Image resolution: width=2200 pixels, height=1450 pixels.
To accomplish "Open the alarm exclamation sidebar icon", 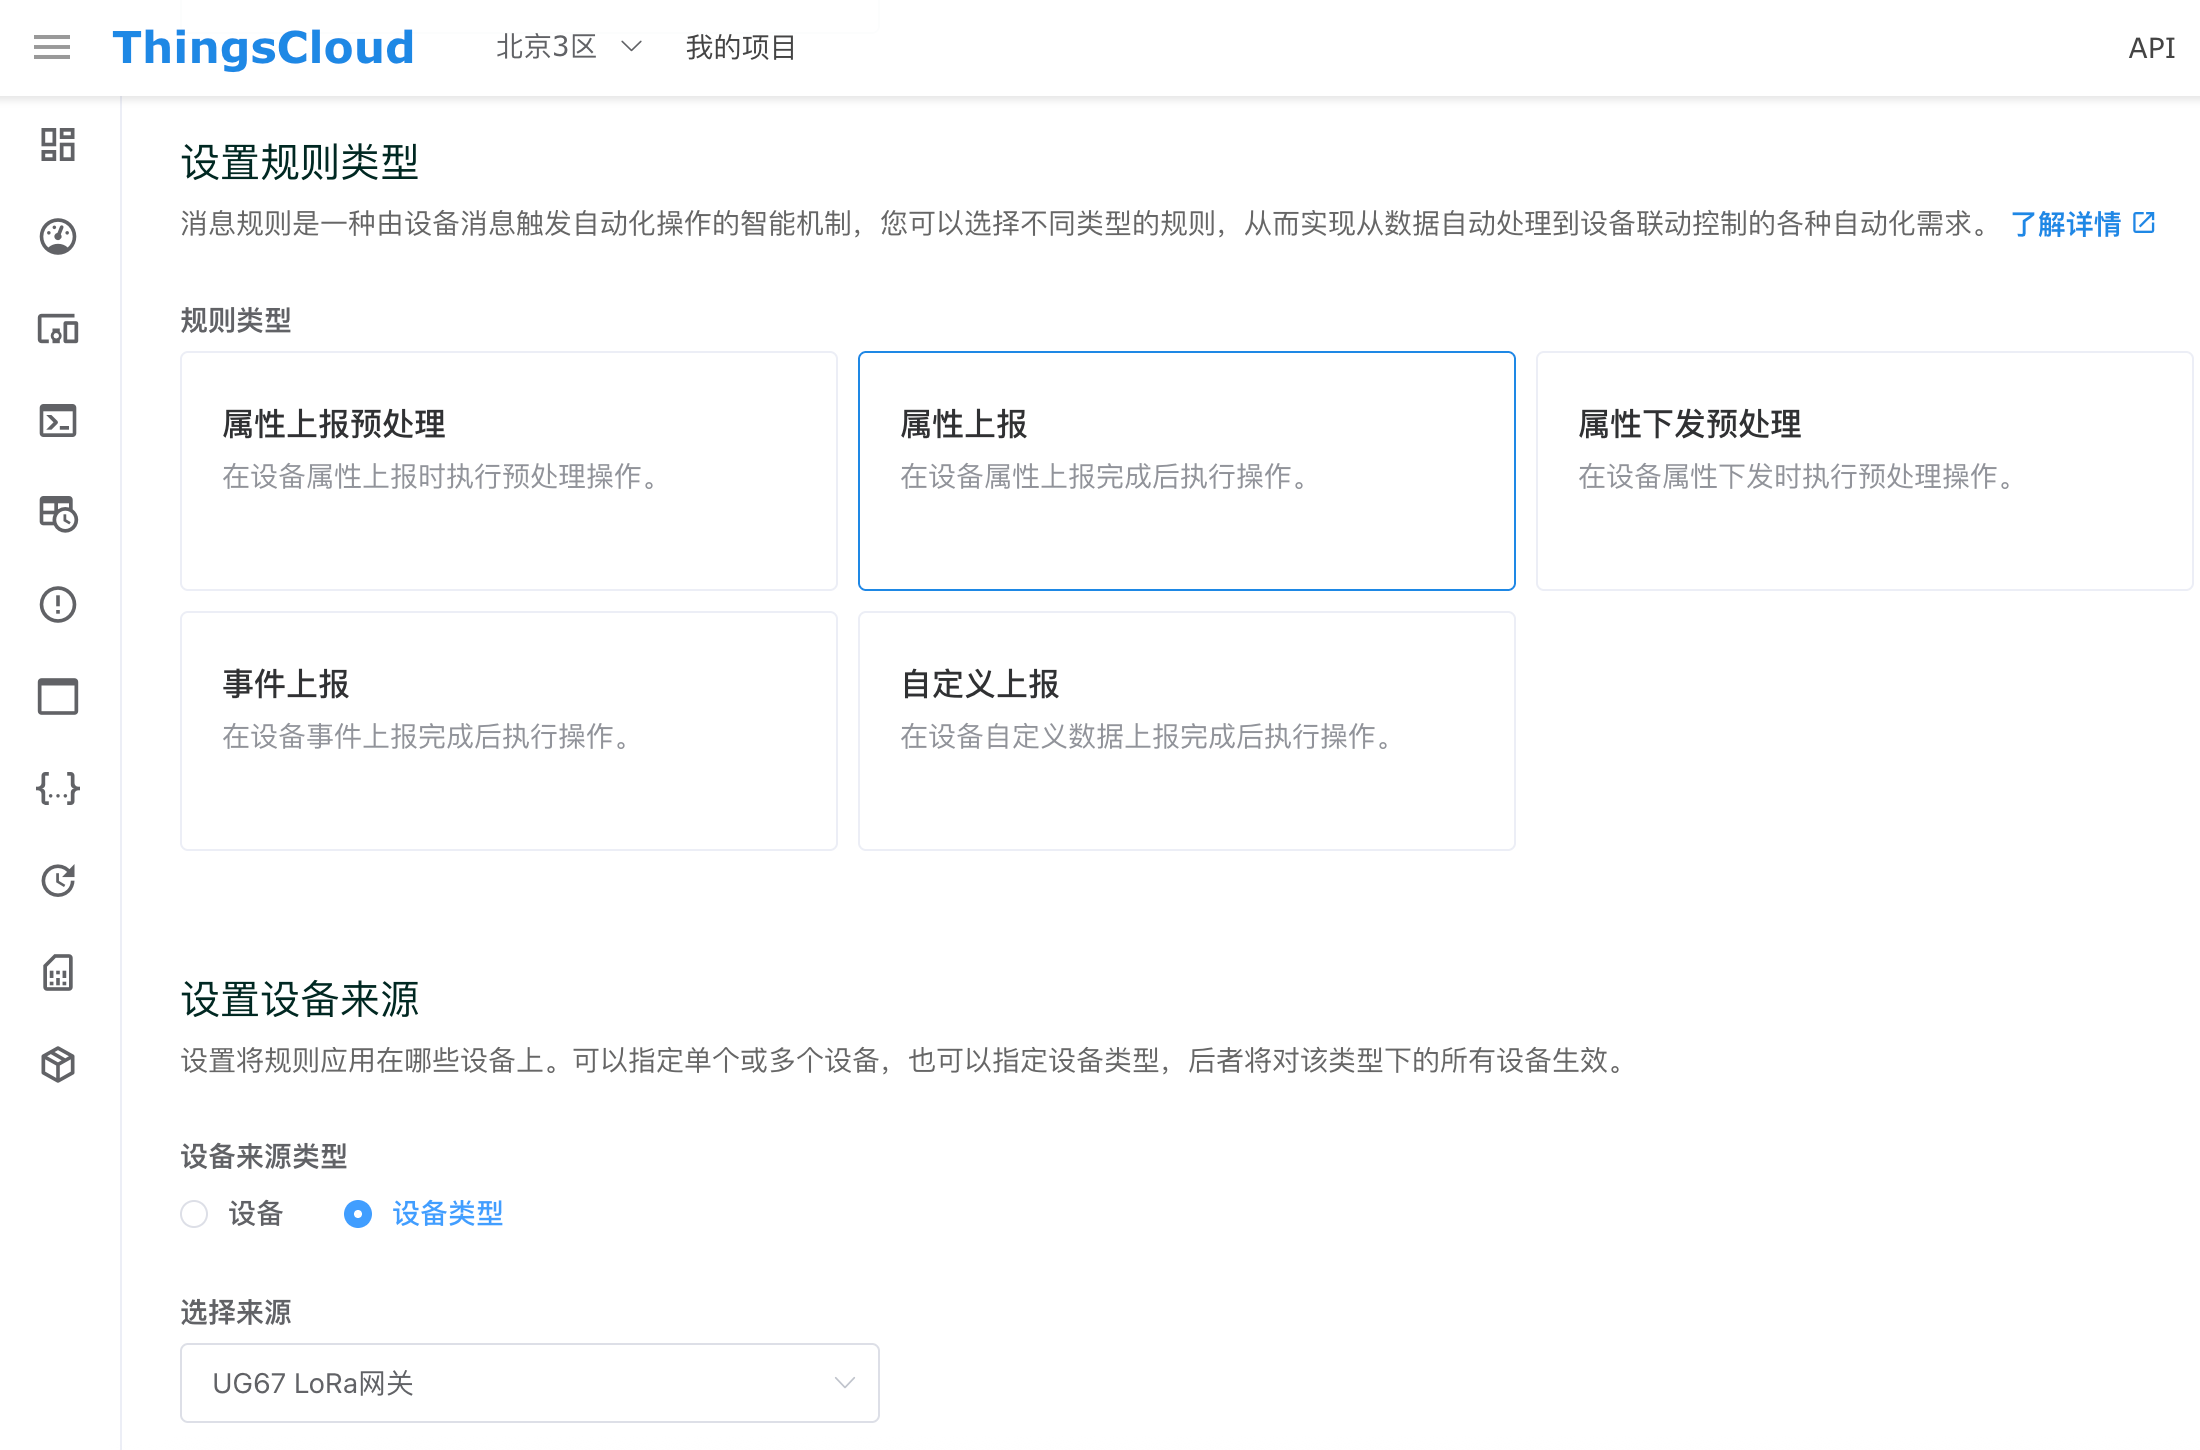I will pyautogui.click(x=58, y=605).
